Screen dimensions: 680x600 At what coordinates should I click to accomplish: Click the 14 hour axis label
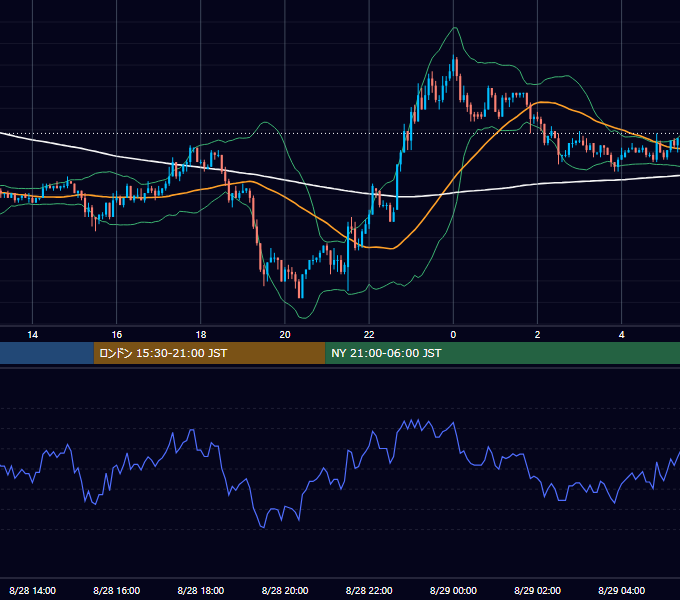[33, 335]
